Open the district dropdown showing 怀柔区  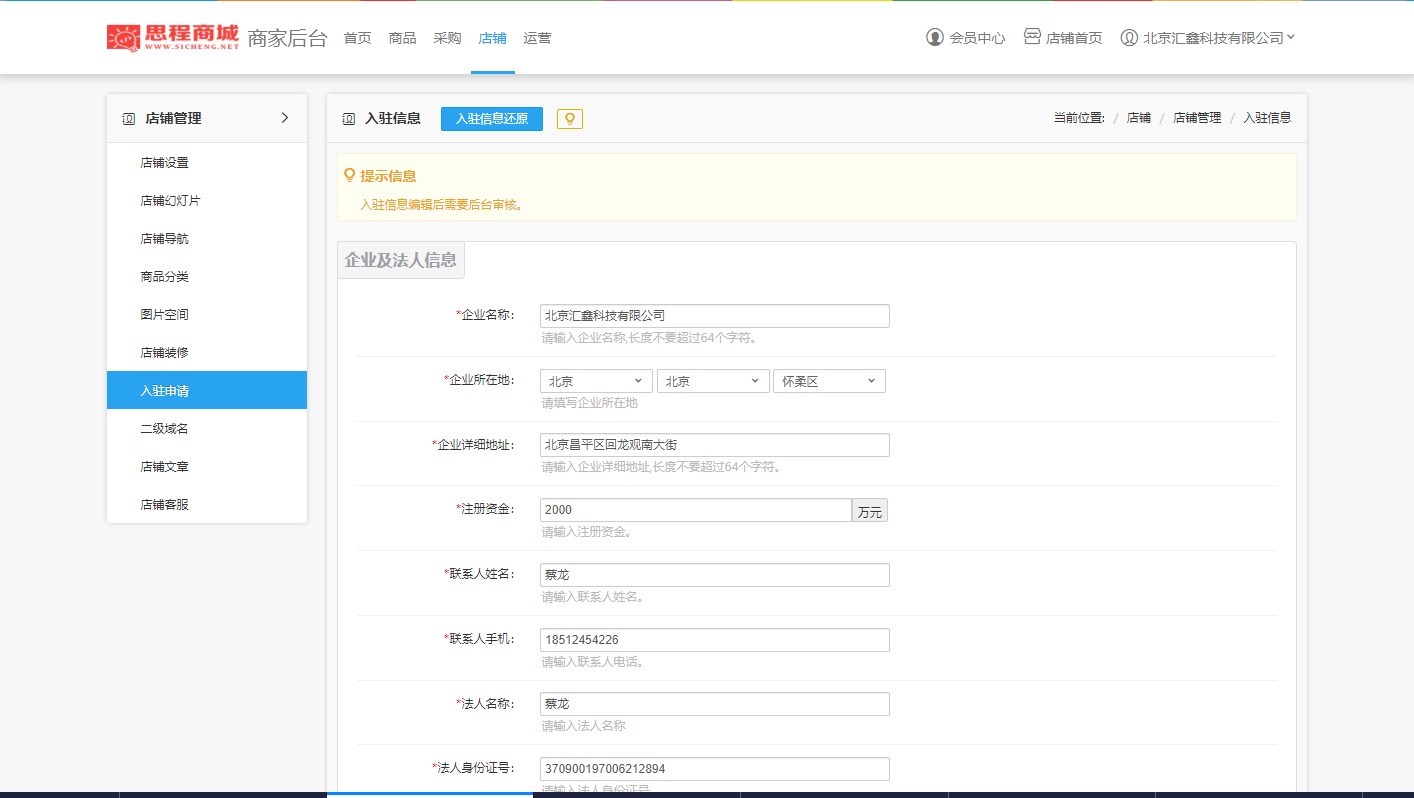(x=829, y=381)
